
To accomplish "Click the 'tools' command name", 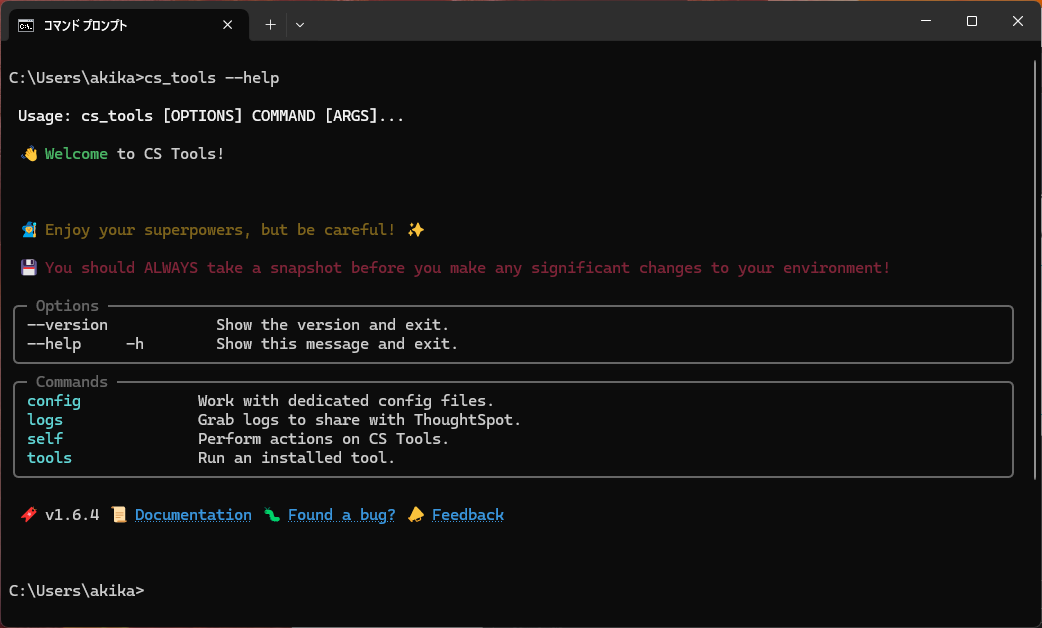I will point(49,458).
